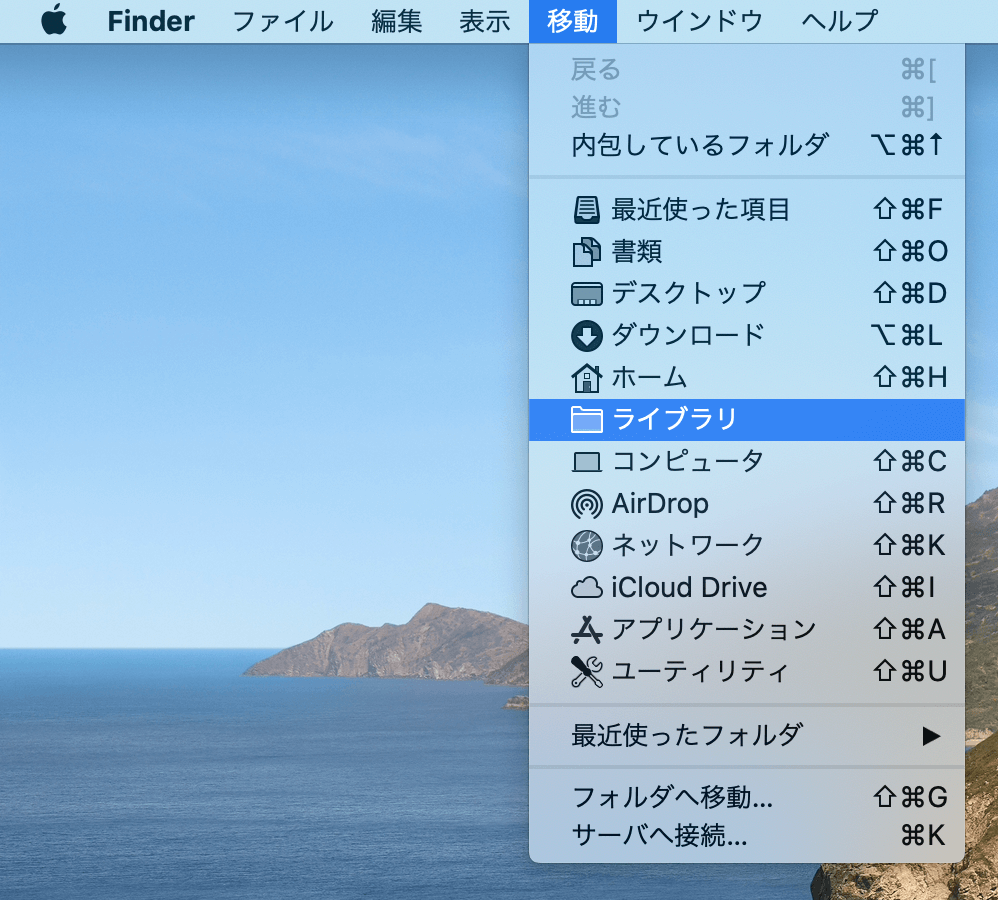This screenshot has width=998, height=900.
Task: Click the ホーム house icon
Action: coord(586,377)
